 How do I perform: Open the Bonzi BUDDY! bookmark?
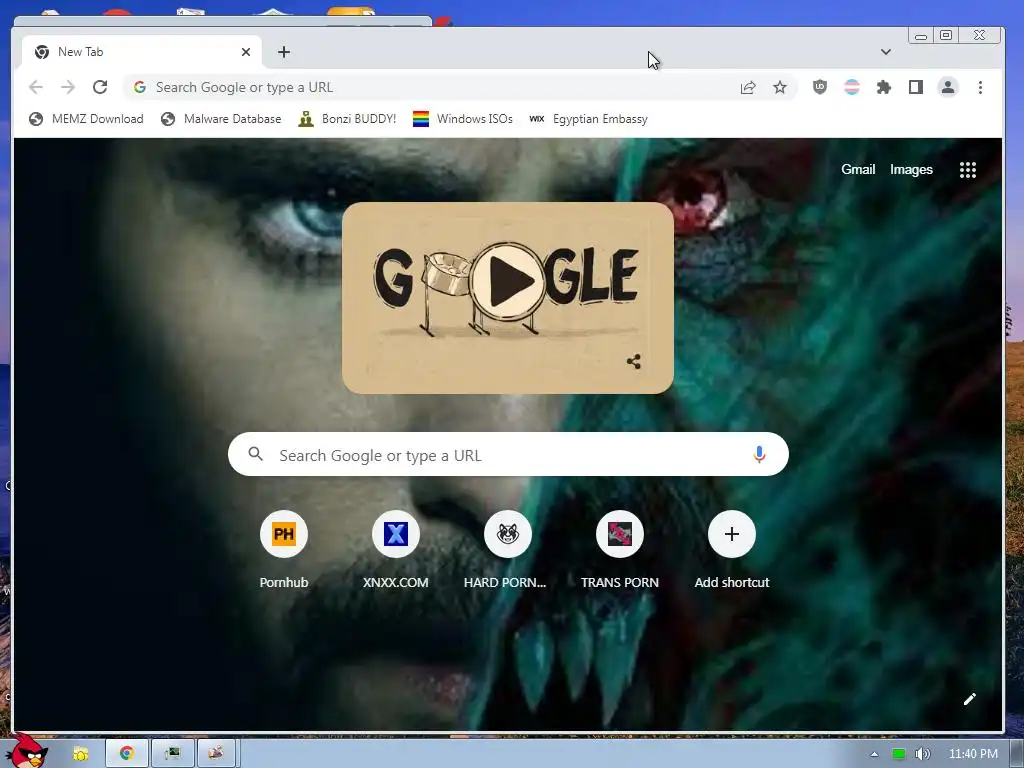pos(347,119)
